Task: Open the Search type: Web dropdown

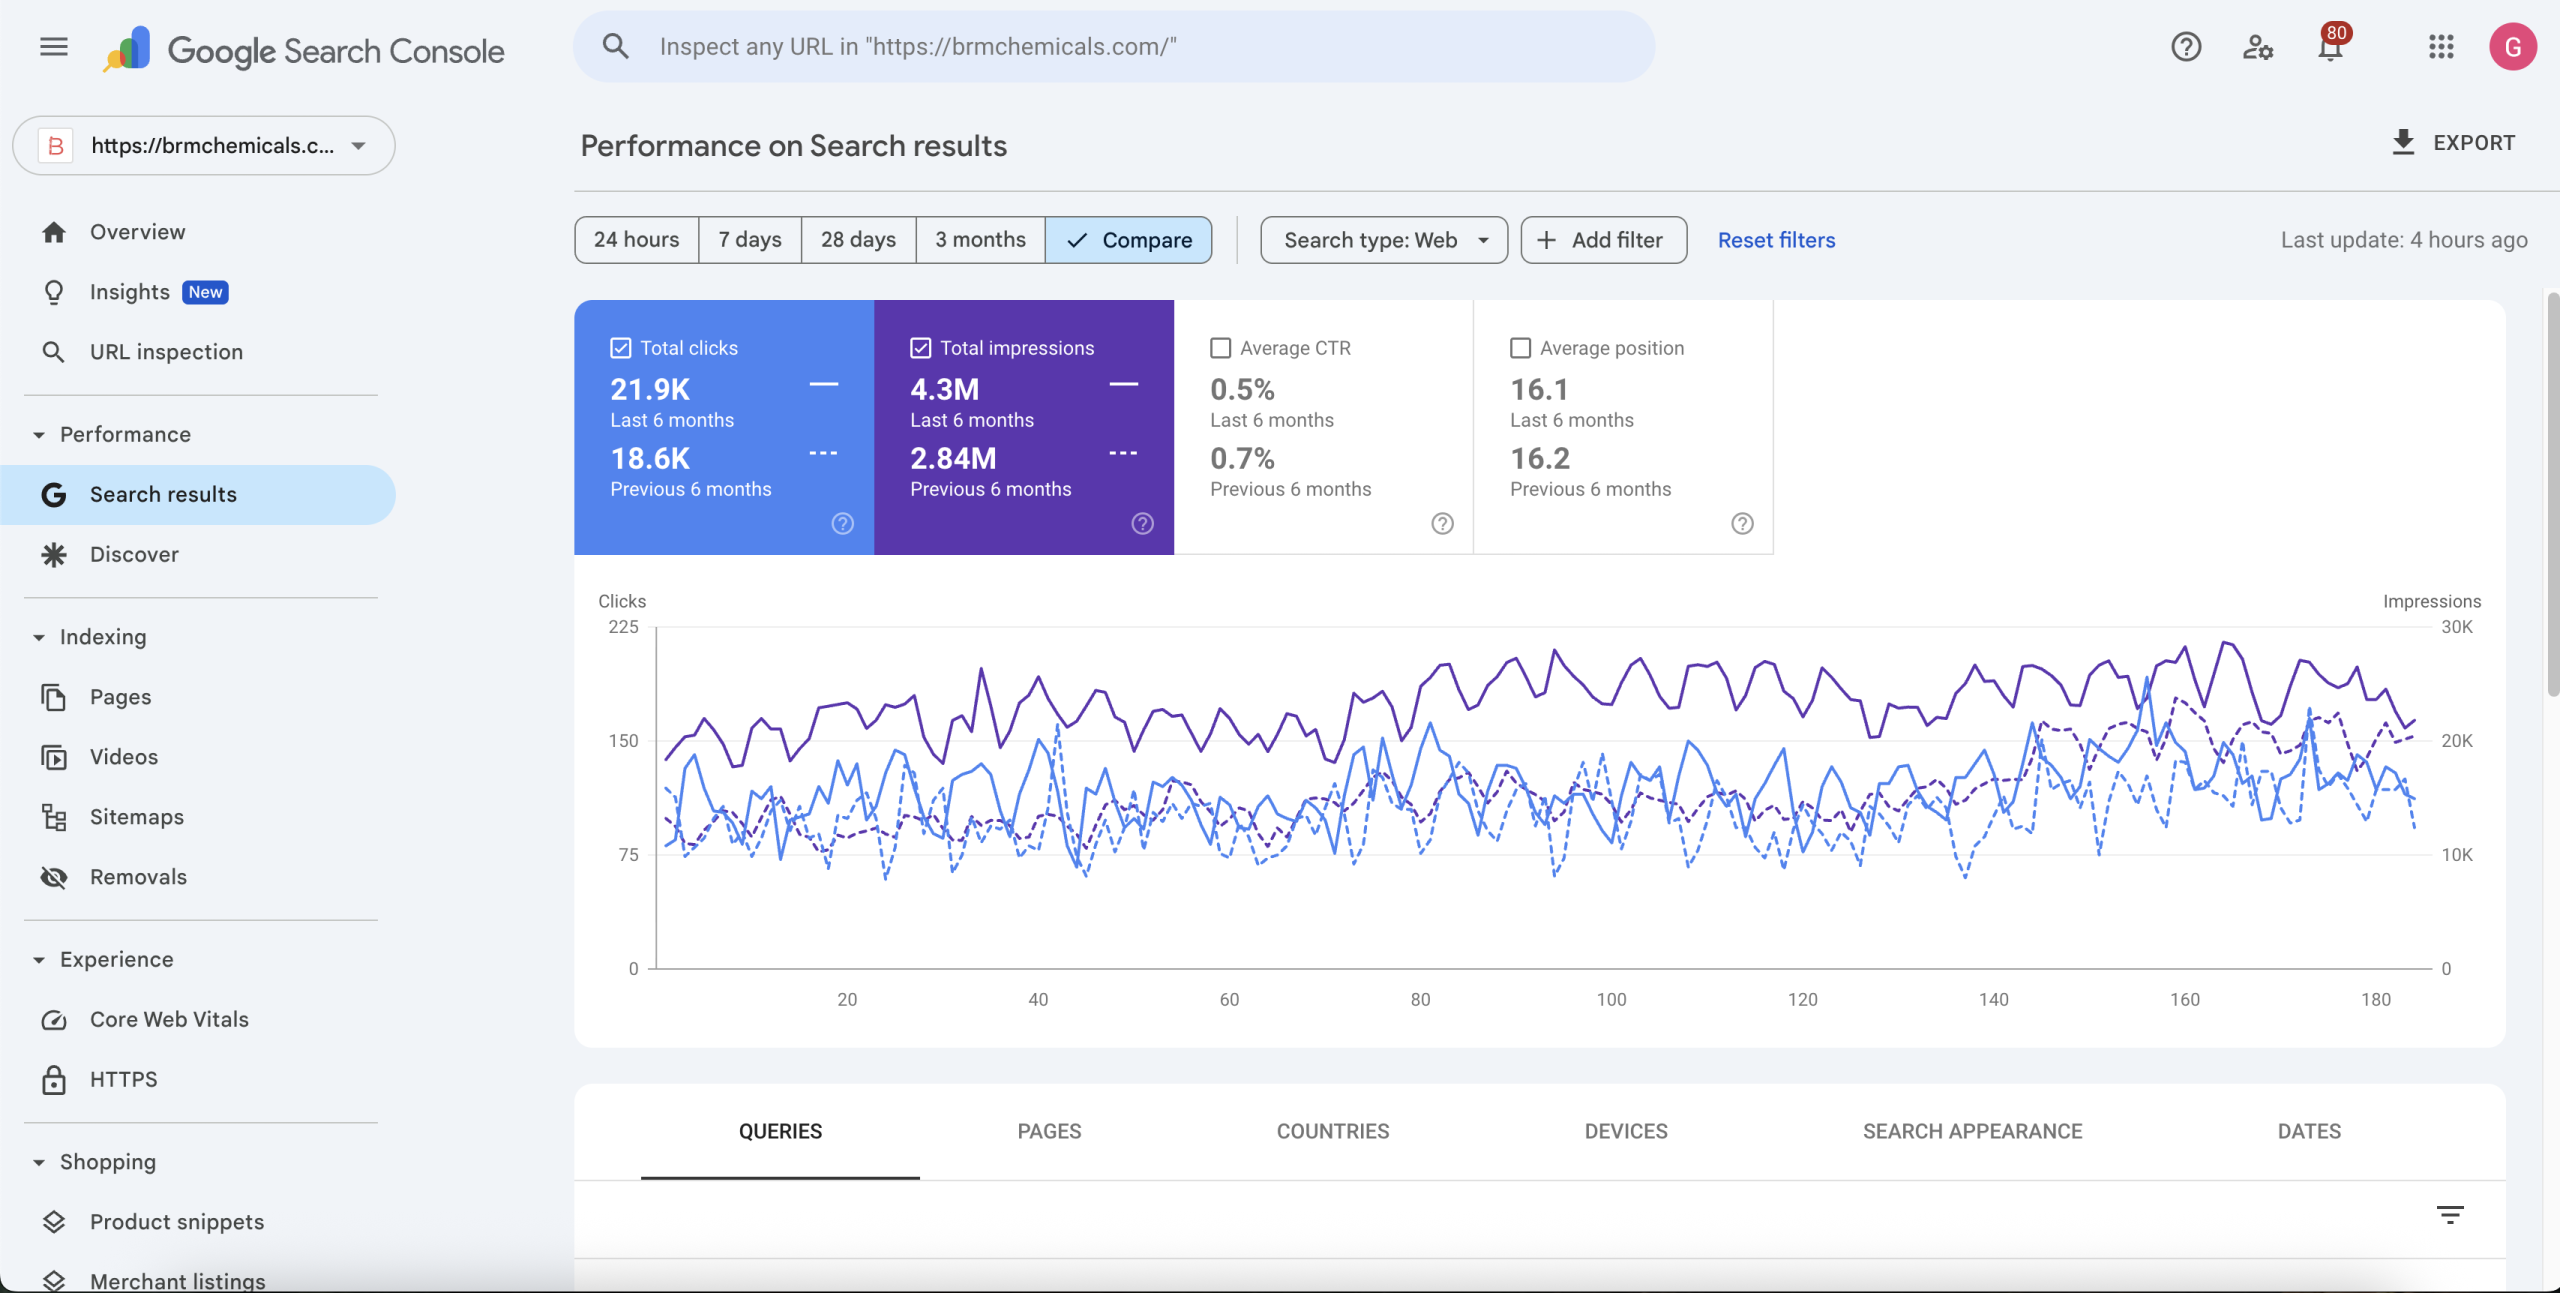Action: [1382, 240]
